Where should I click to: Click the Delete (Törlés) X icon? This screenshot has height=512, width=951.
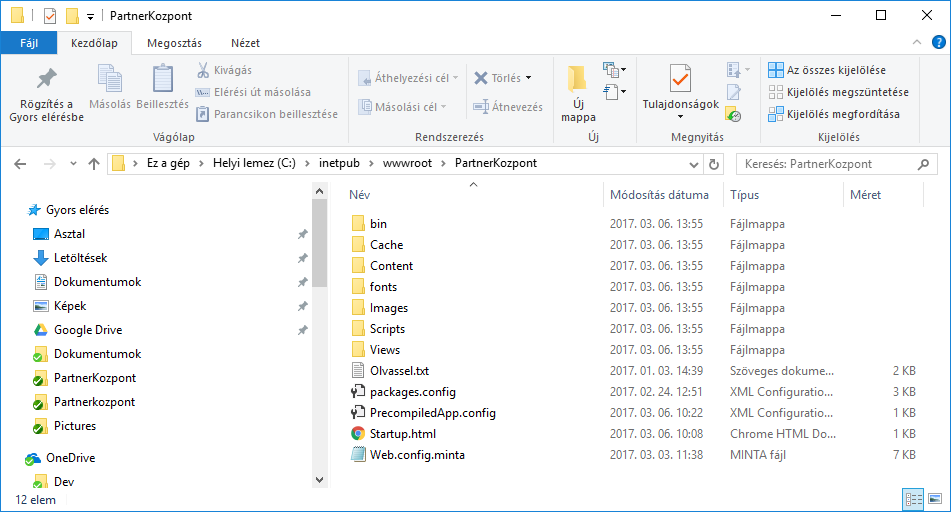(x=481, y=78)
